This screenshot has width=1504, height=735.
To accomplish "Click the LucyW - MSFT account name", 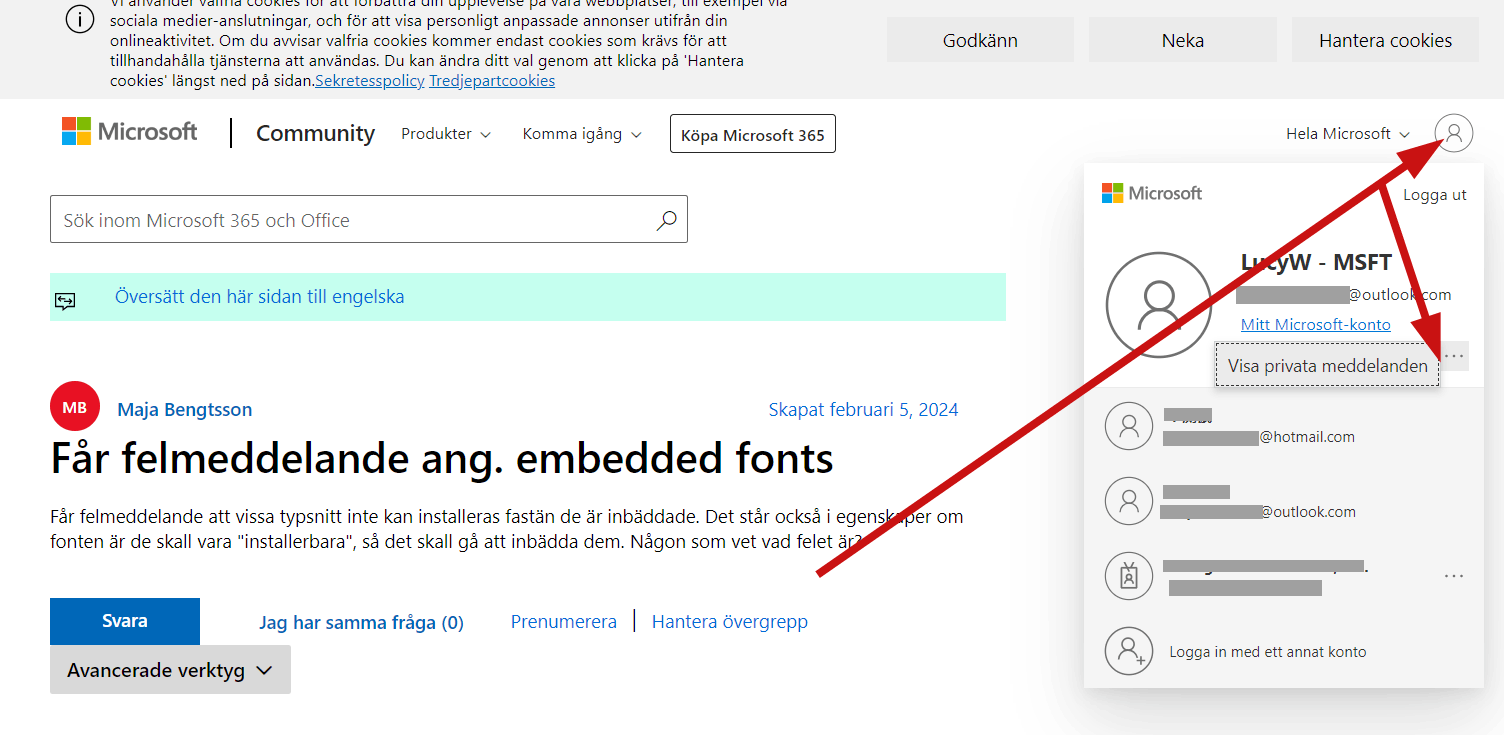I will click(1316, 263).
